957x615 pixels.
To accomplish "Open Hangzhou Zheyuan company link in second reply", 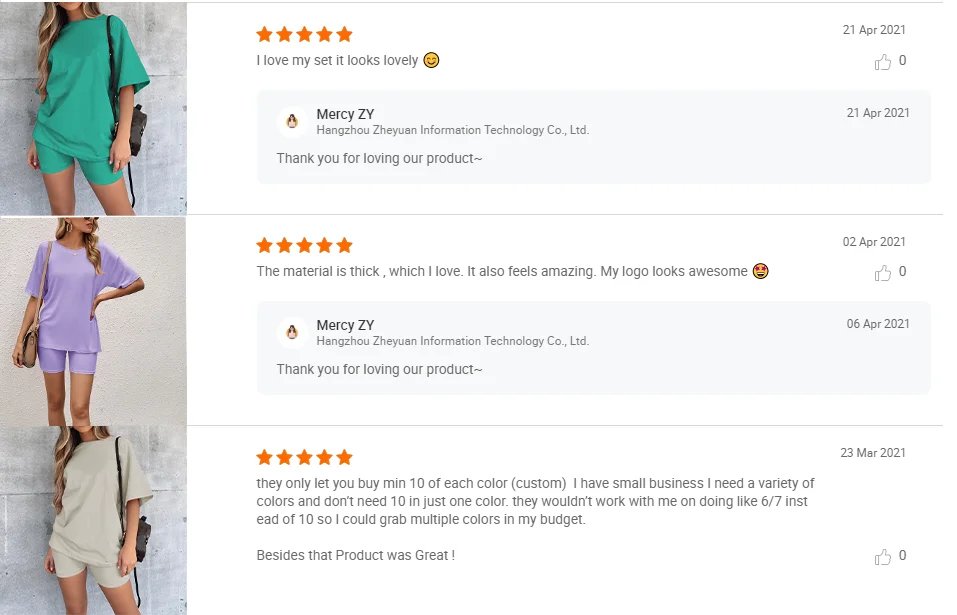I will [x=452, y=341].
